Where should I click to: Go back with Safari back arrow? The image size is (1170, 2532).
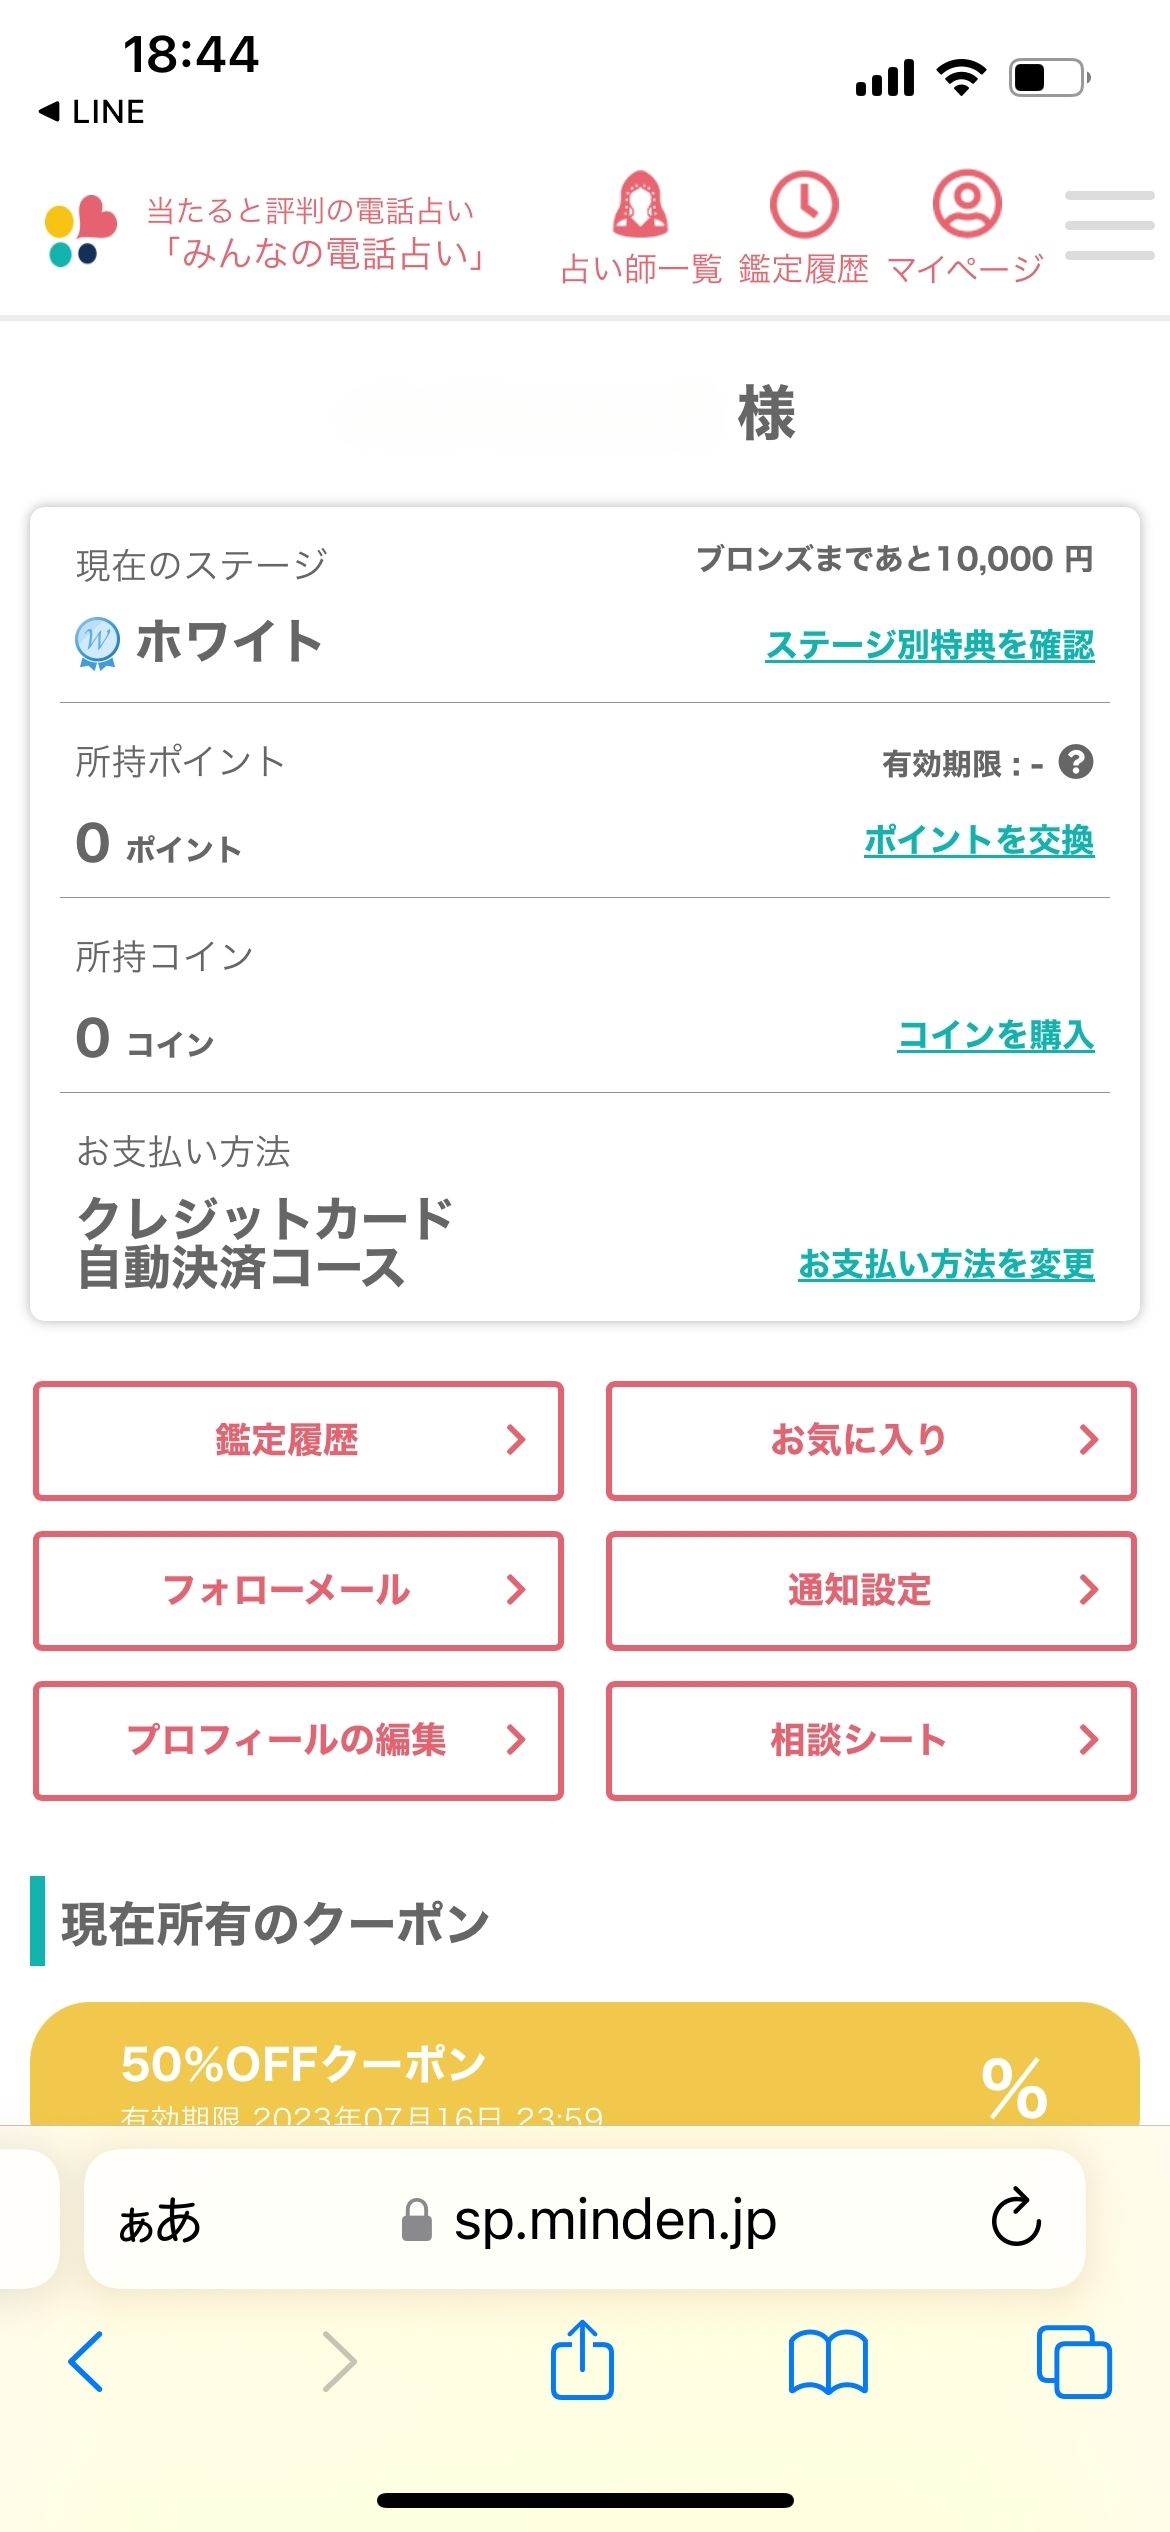86,2362
